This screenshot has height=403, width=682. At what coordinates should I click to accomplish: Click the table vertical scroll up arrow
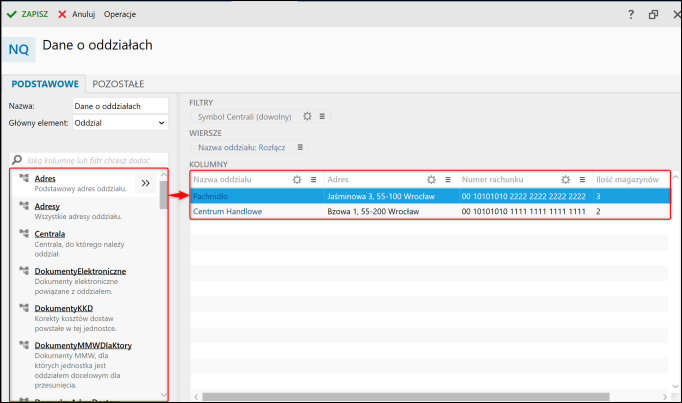pyautogui.click(x=675, y=177)
